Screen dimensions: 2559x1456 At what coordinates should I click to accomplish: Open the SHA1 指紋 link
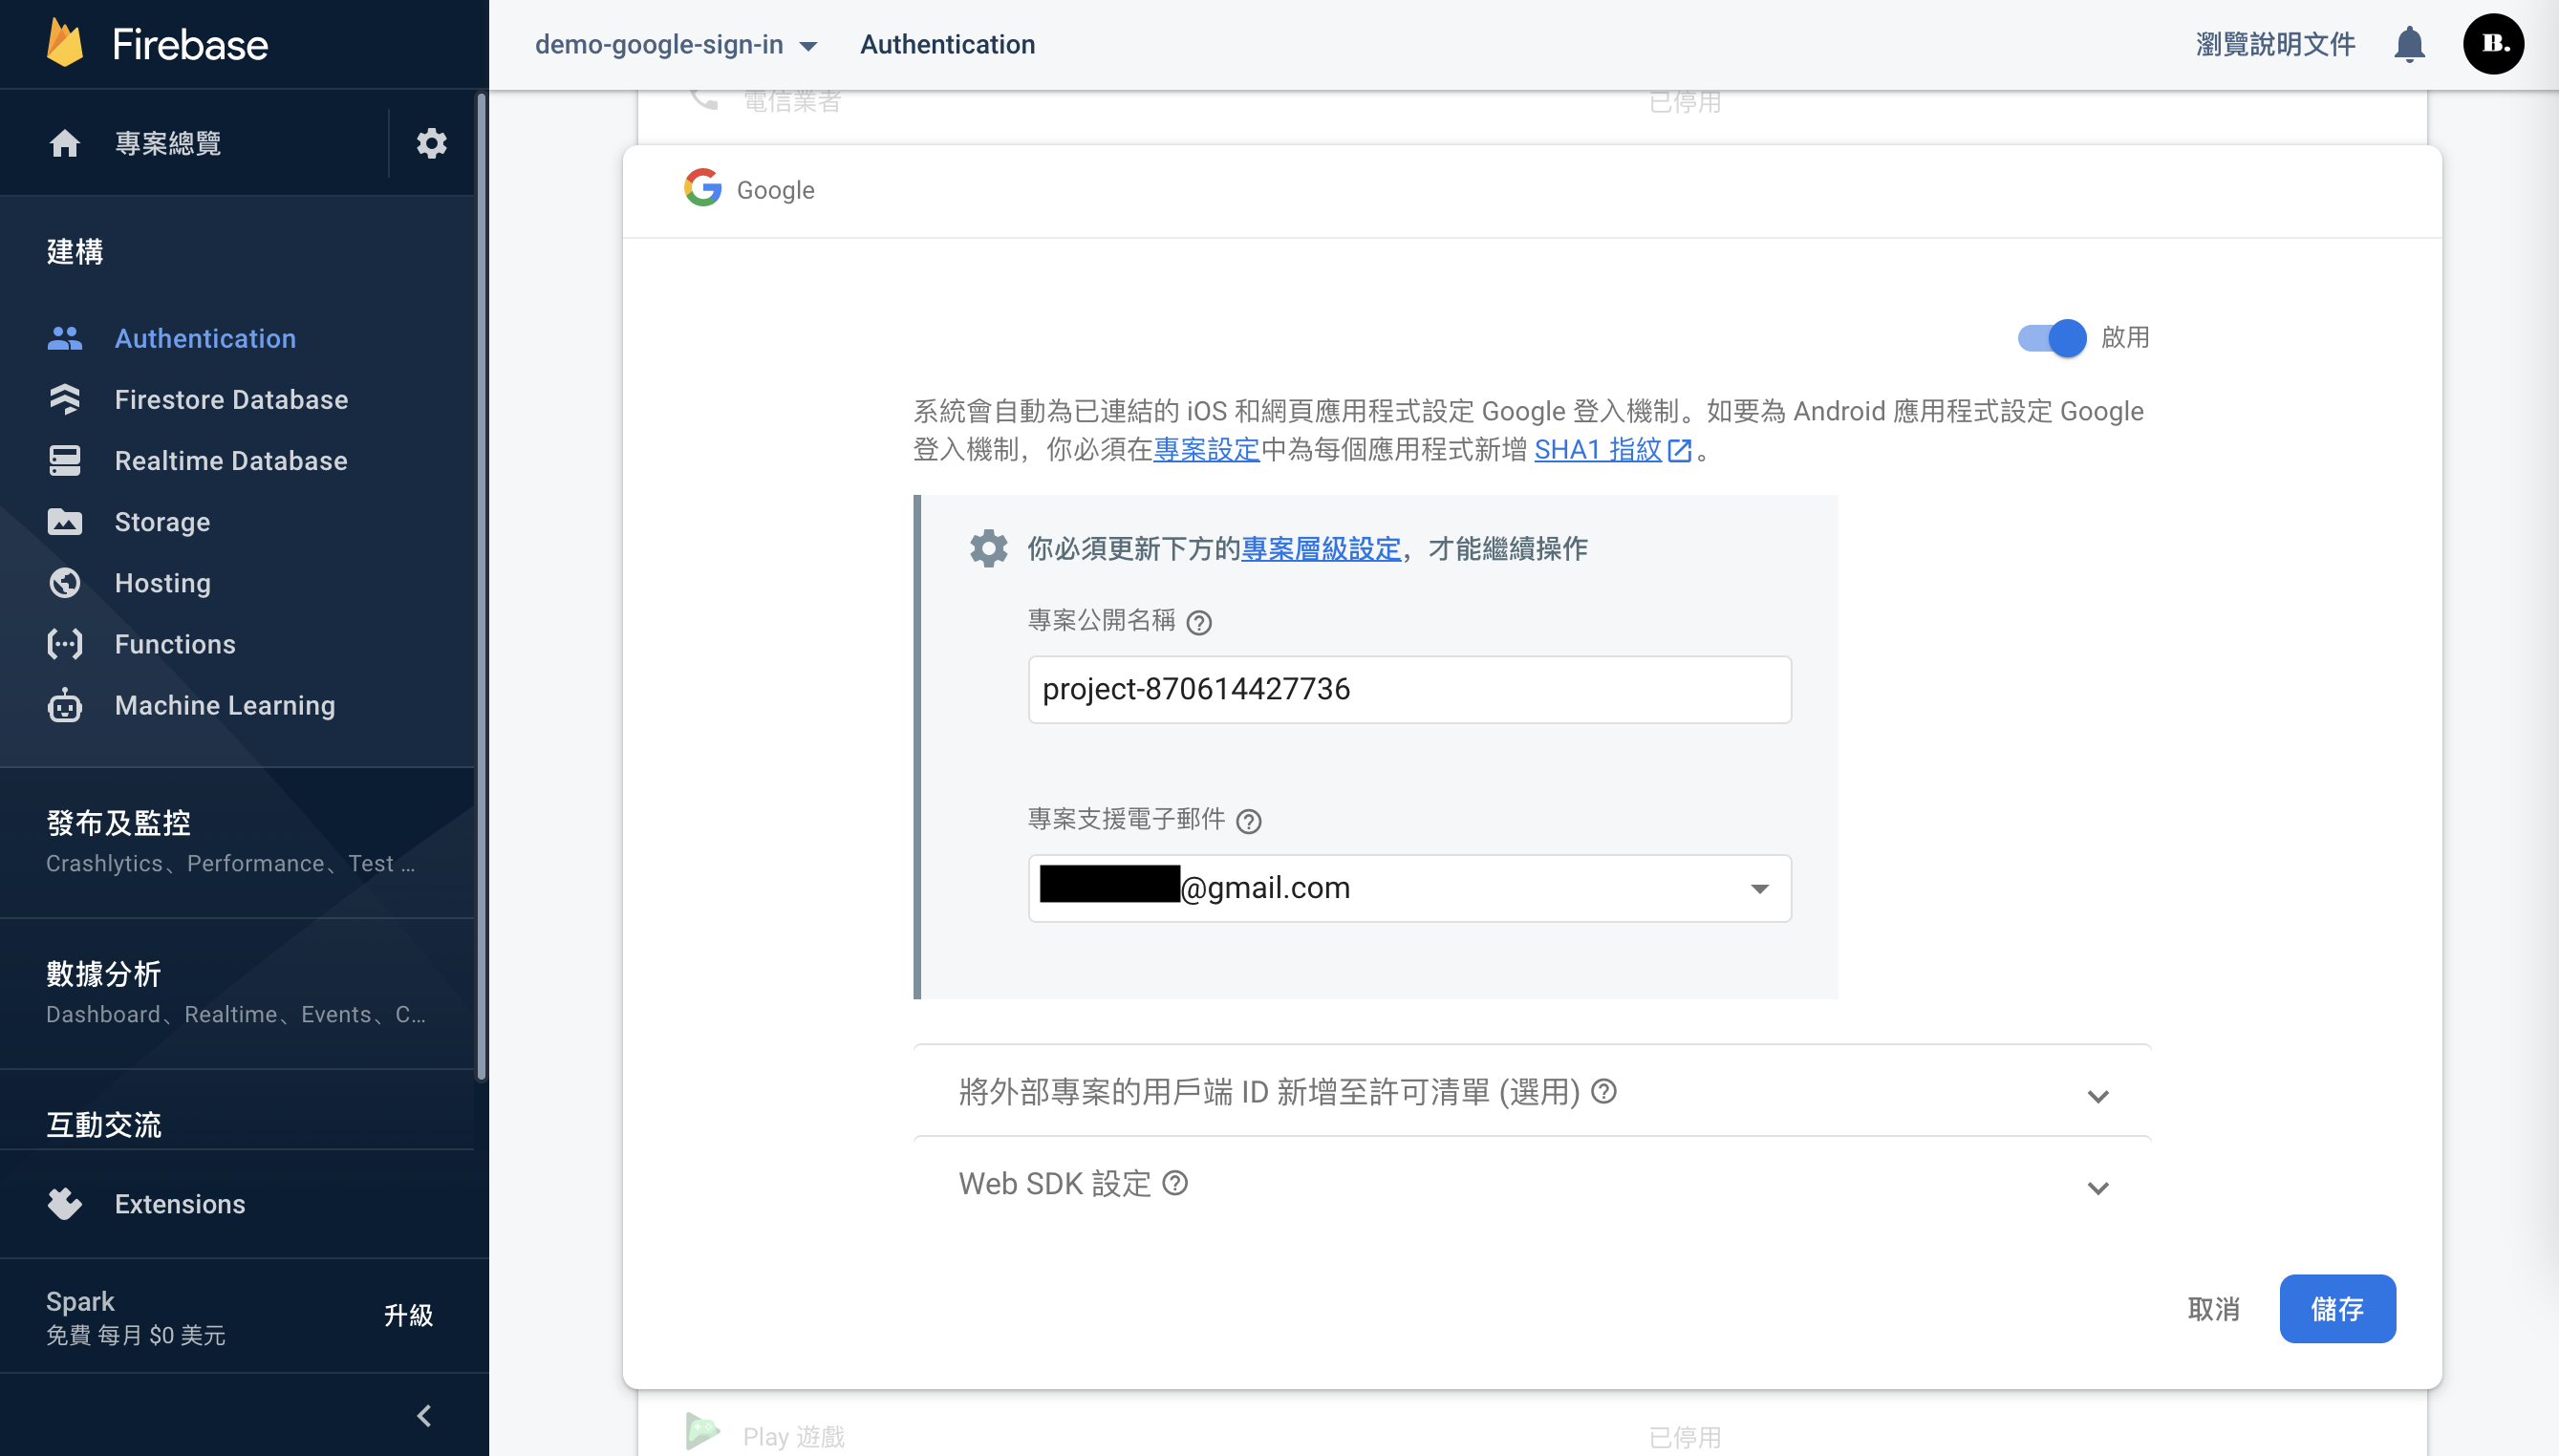click(1597, 450)
